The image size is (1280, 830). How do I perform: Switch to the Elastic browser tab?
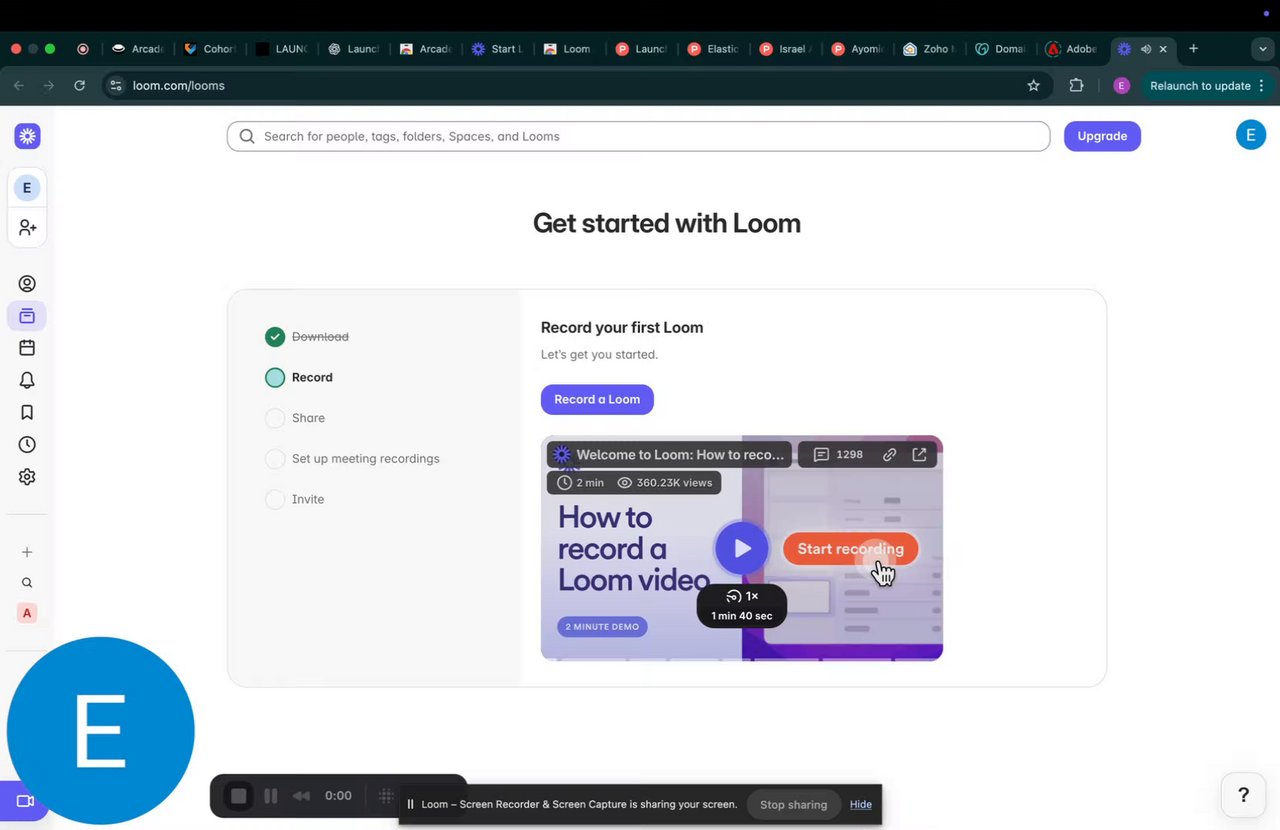pos(713,49)
